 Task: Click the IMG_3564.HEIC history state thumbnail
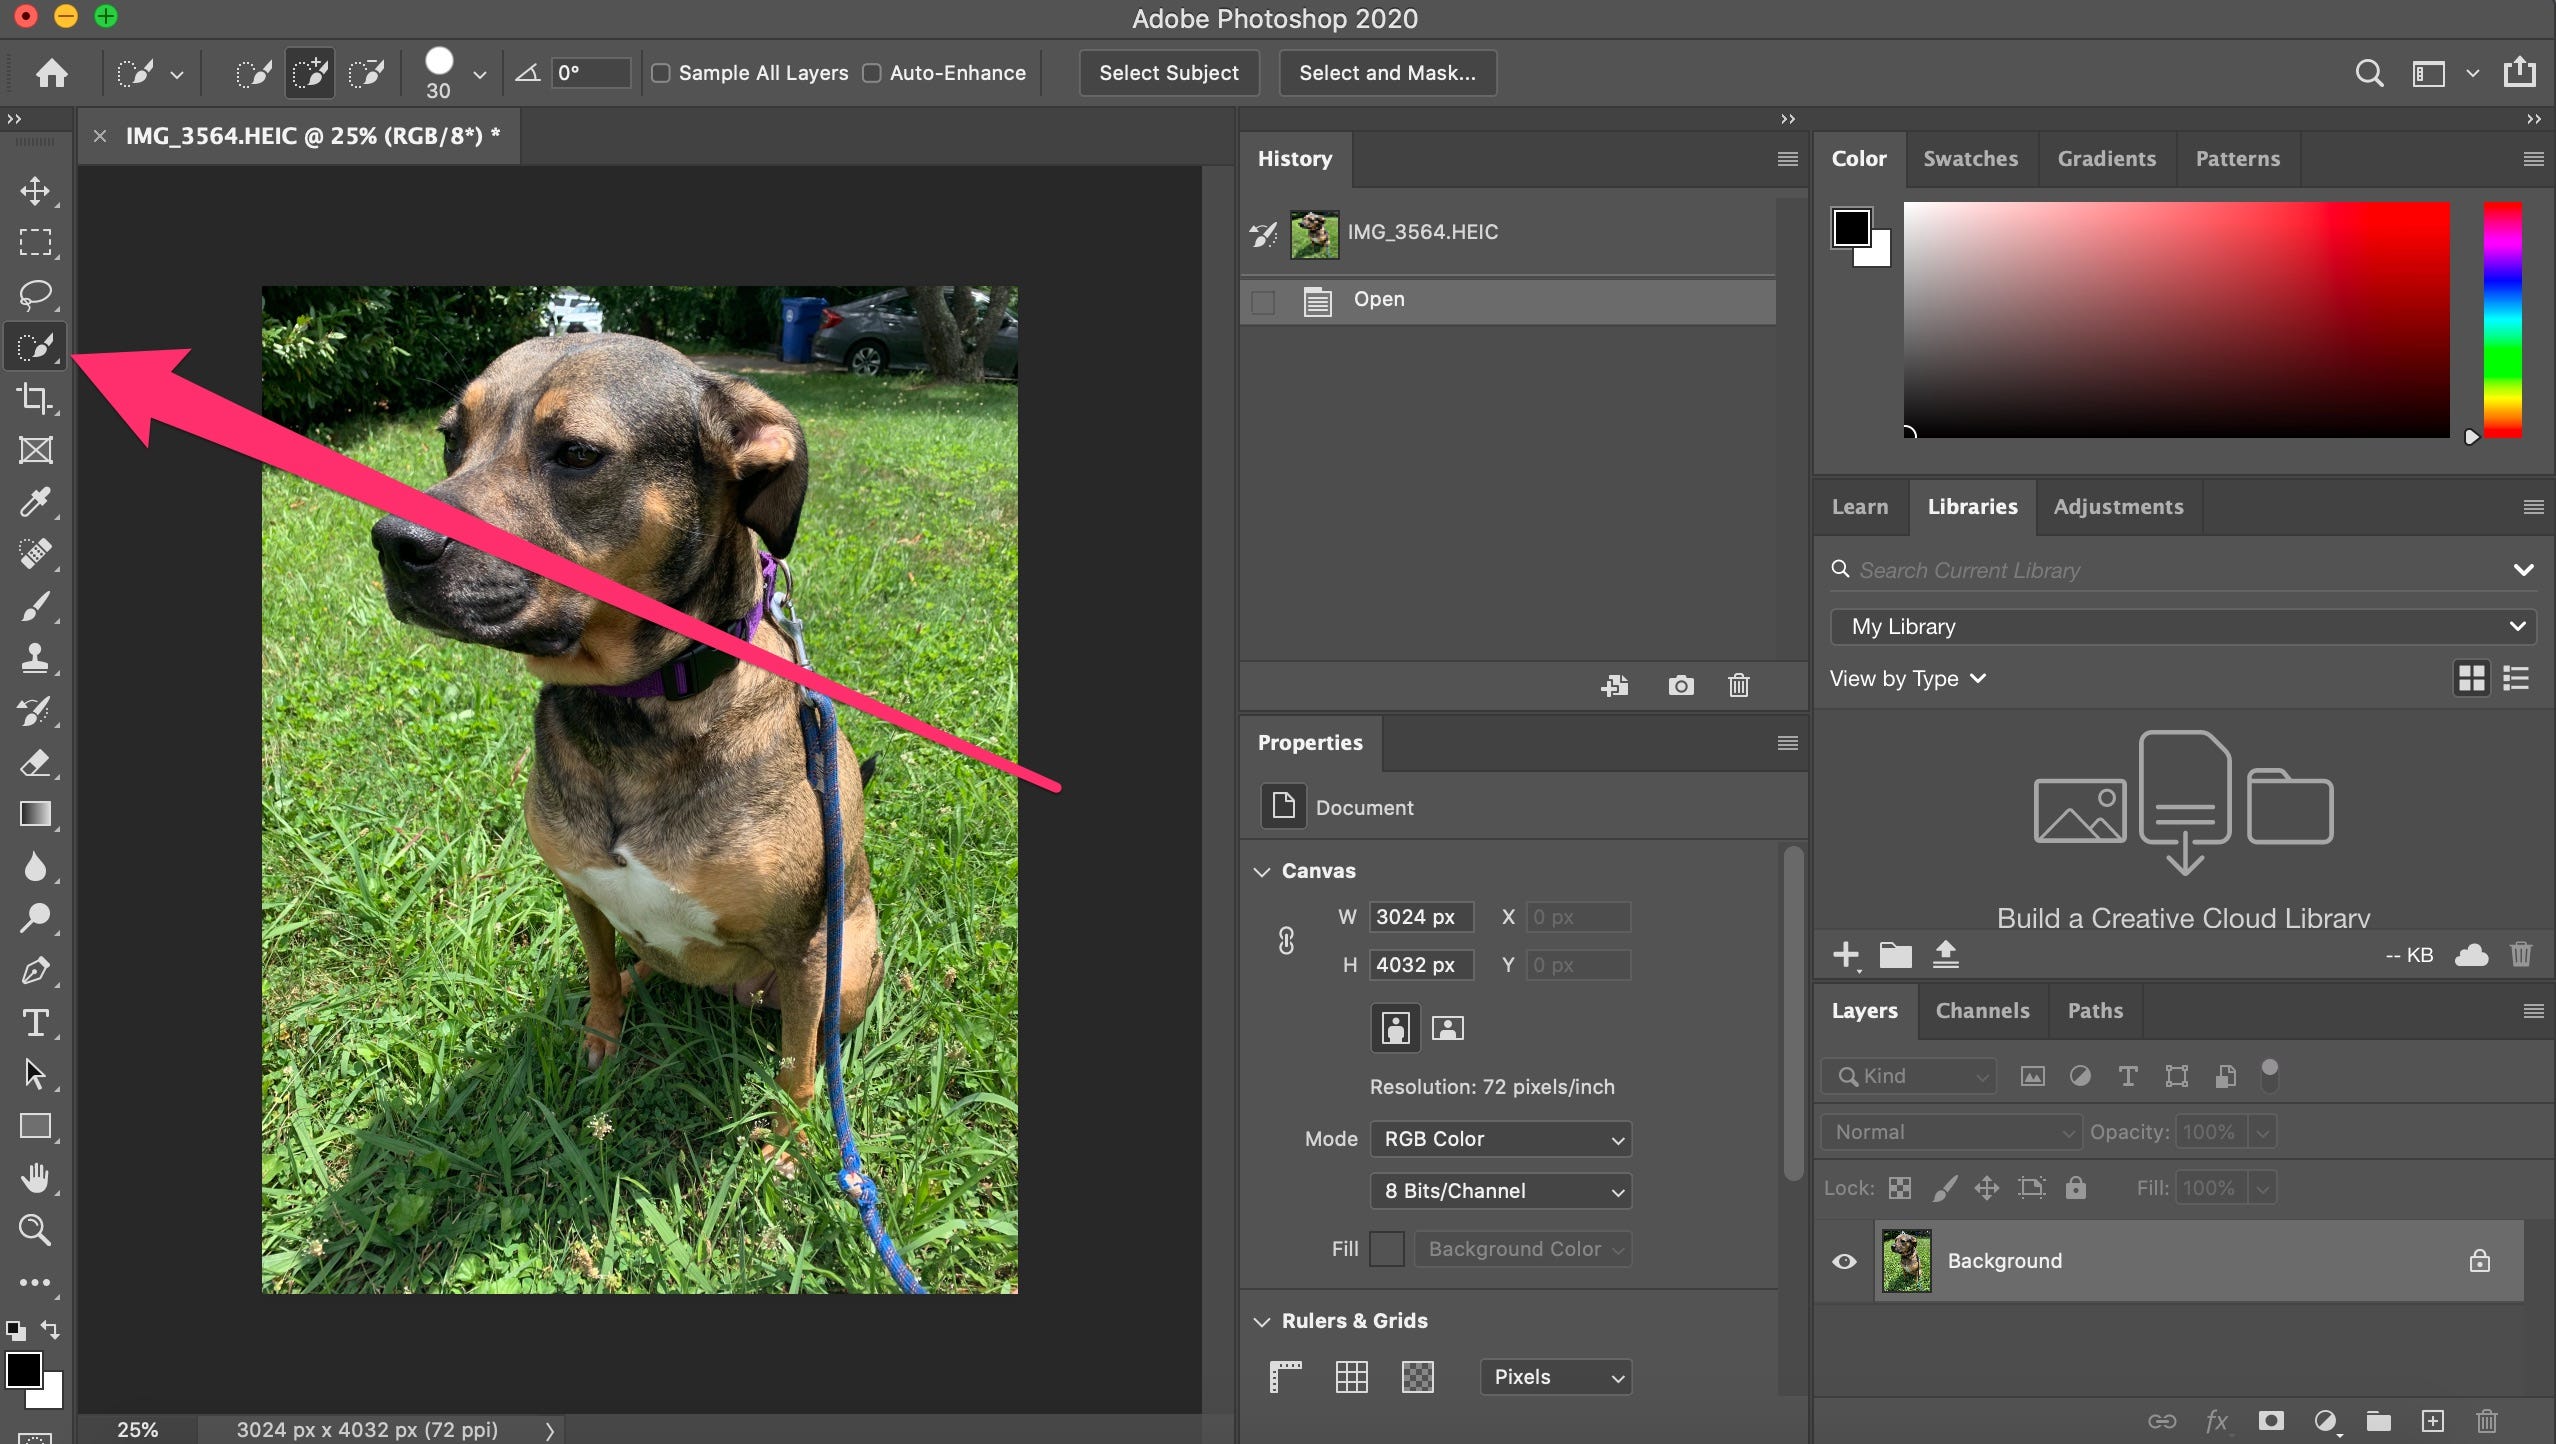pos(1315,232)
